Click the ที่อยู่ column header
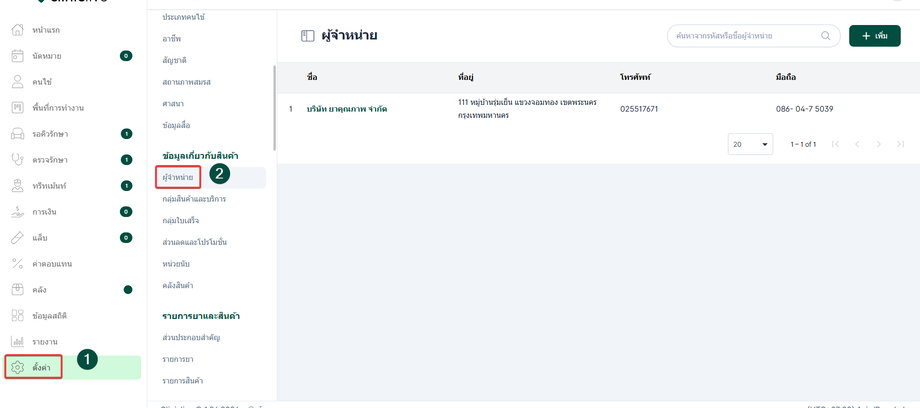The height and width of the screenshot is (408, 920). point(465,77)
